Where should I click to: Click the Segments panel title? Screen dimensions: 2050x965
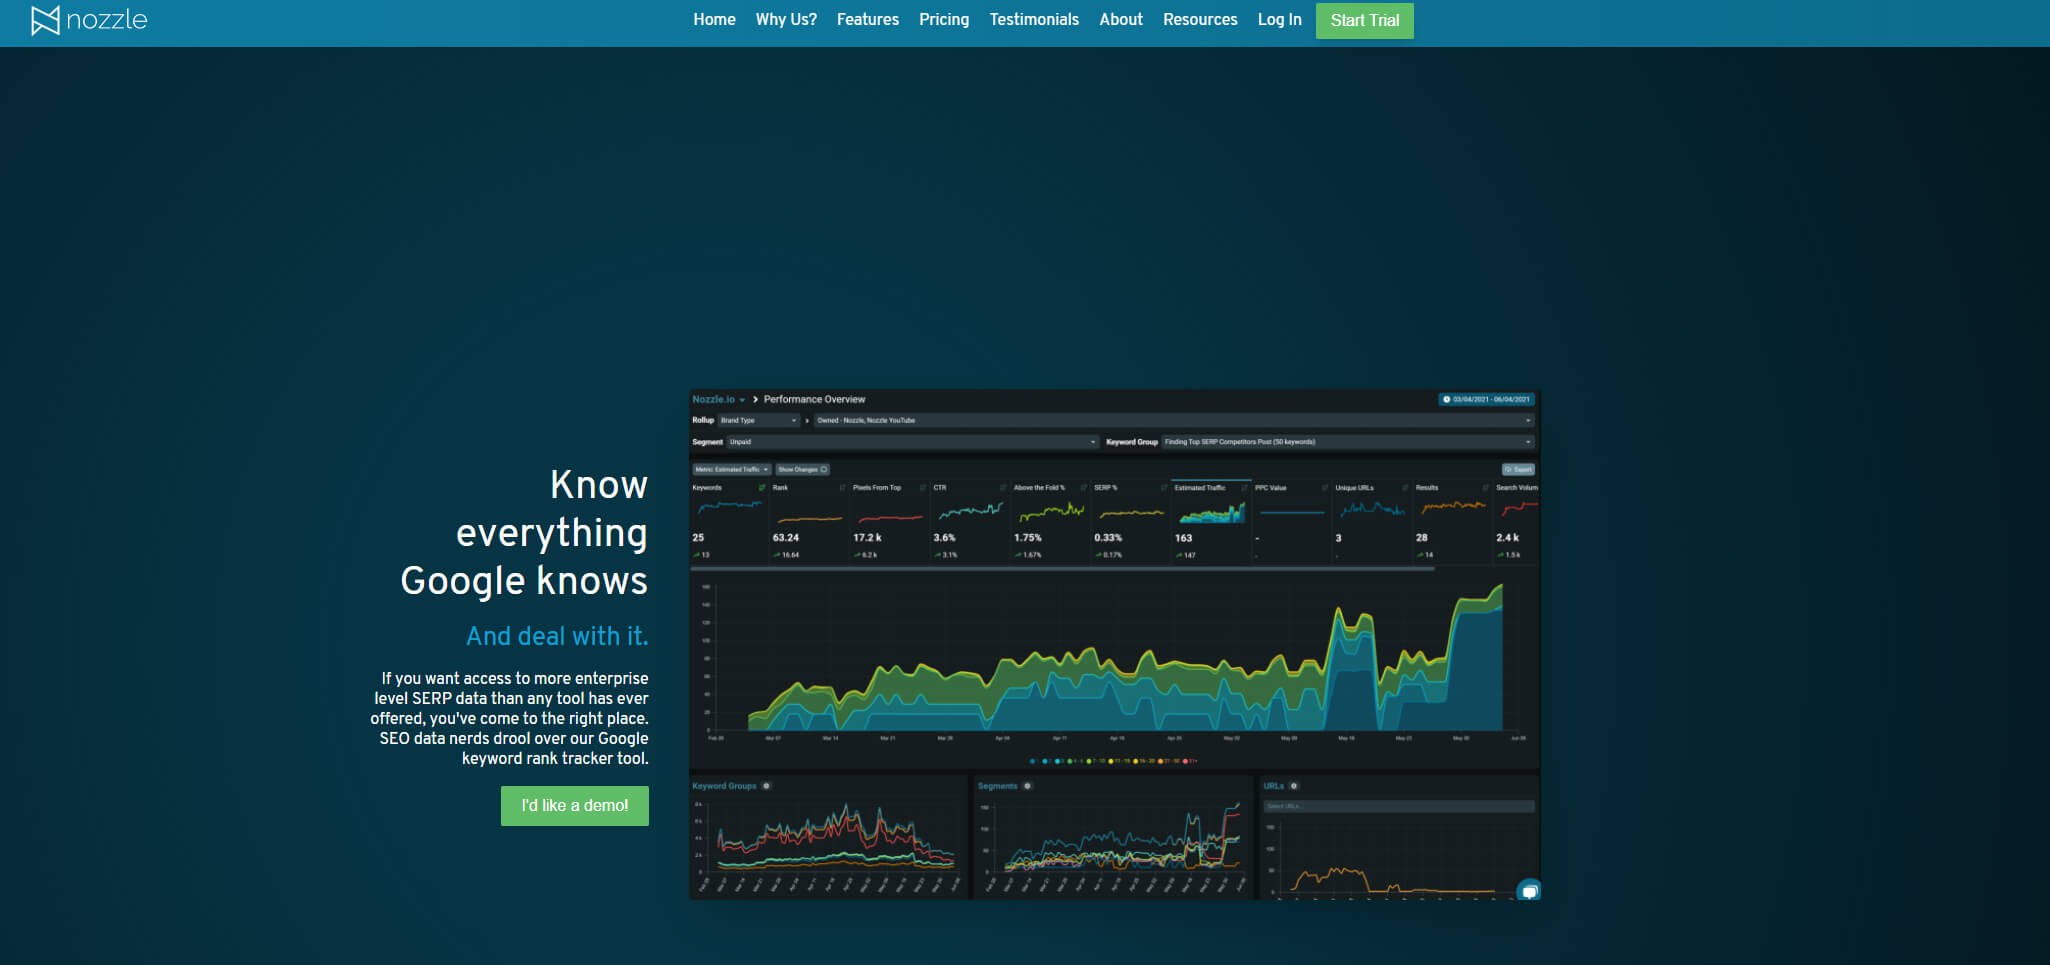point(997,786)
